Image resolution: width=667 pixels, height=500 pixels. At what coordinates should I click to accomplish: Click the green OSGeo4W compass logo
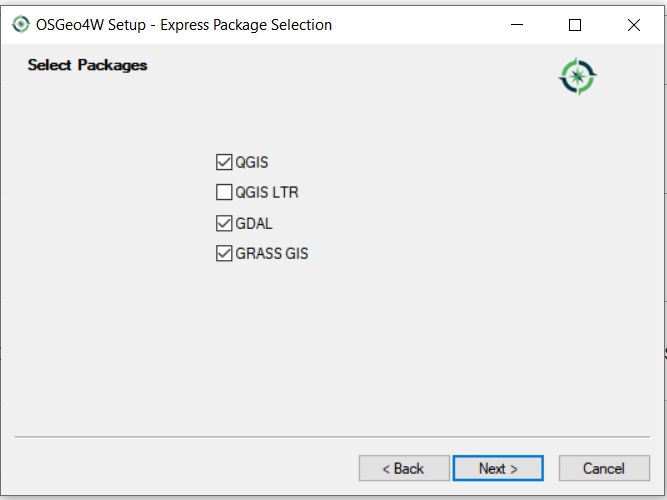pyautogui.click(x=577, y=77)
